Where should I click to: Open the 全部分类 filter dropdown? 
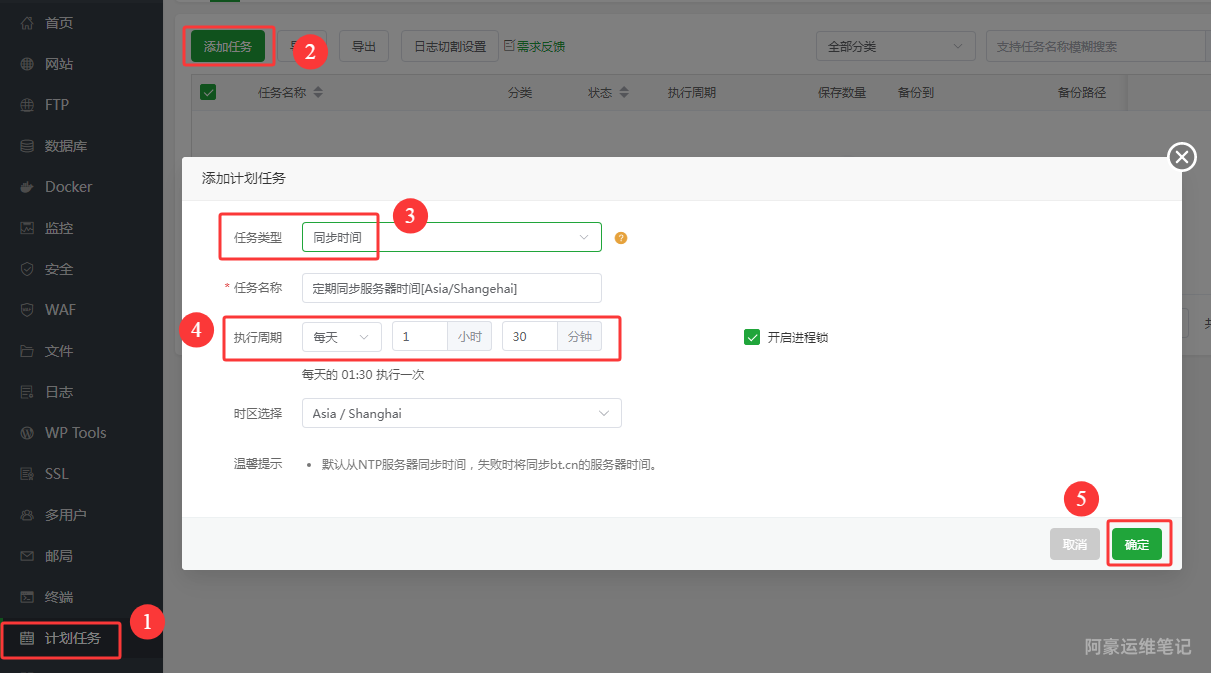(895, 45)
